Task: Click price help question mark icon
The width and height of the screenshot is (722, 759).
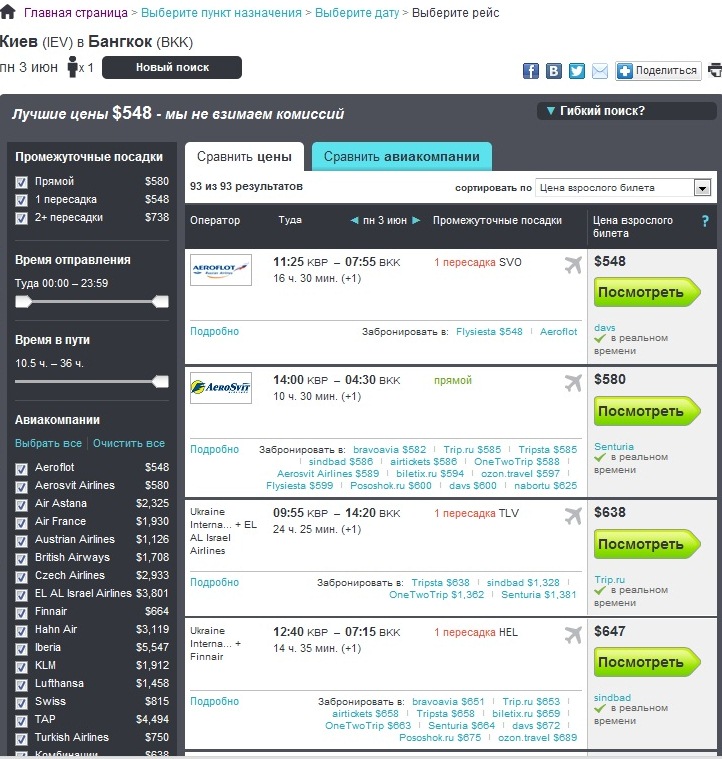Action: tap(705, 221)
